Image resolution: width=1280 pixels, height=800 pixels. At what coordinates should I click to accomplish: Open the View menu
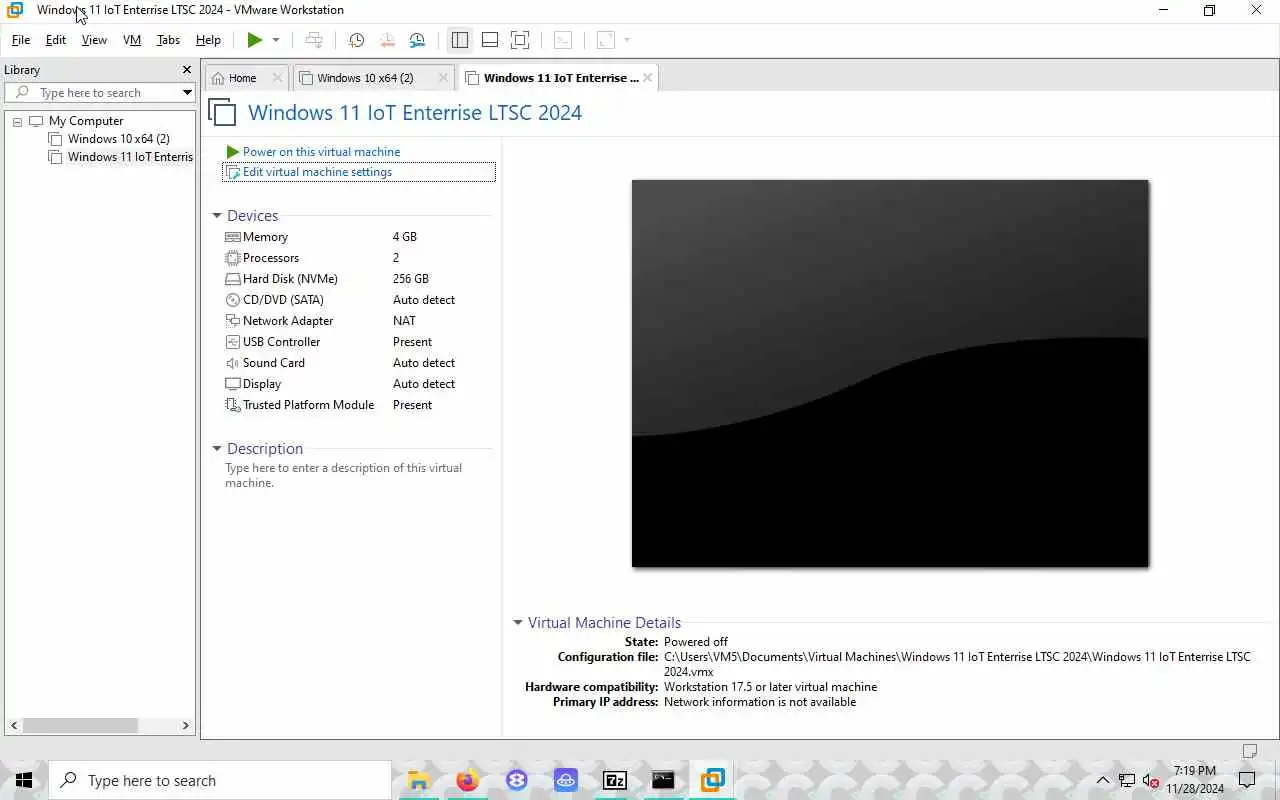click(94, 40)
